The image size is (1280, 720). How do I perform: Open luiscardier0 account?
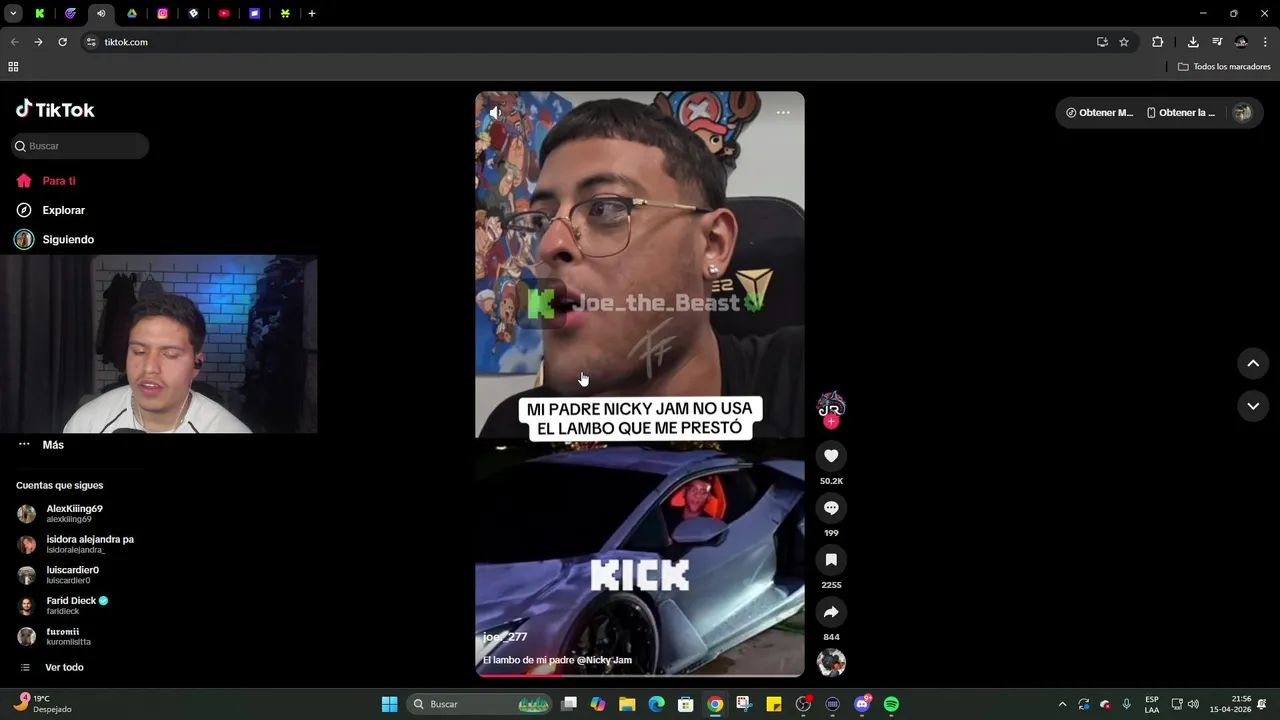click(x=72, y=575)
